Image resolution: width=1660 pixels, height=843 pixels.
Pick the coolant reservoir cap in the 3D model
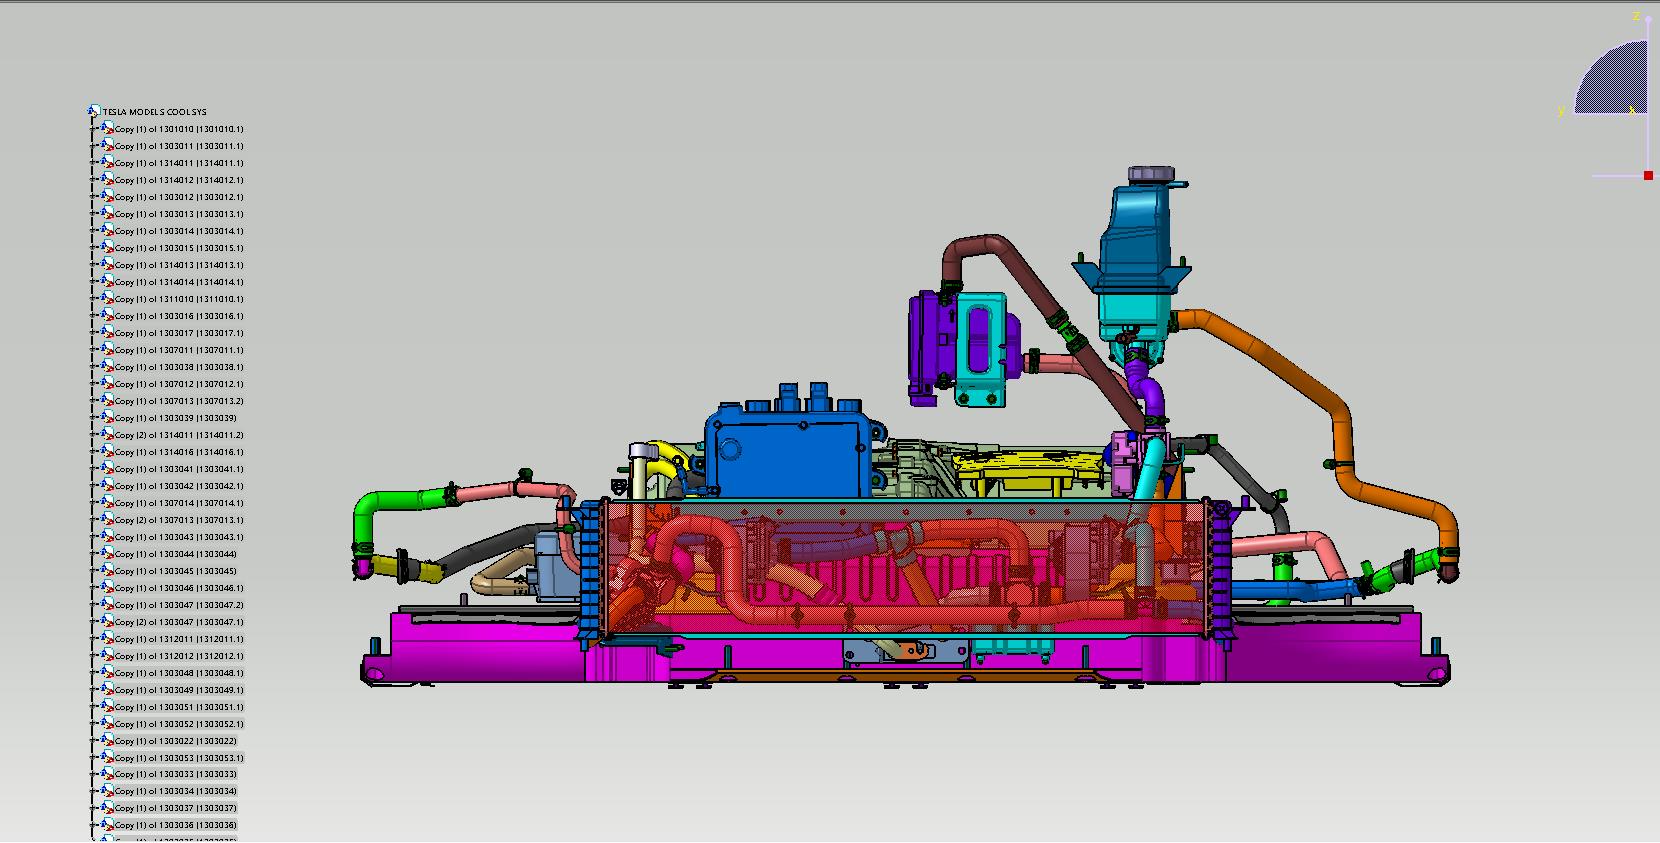tap(1150, 175)
